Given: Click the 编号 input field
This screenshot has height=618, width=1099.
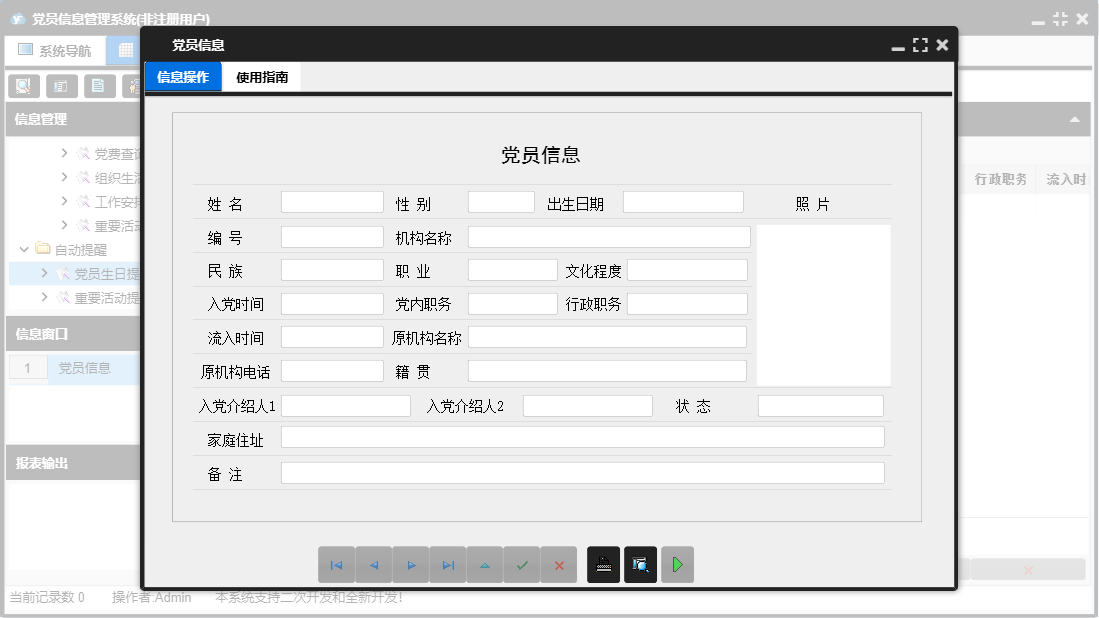Looking at the screenshot, I should click(332, 237).
